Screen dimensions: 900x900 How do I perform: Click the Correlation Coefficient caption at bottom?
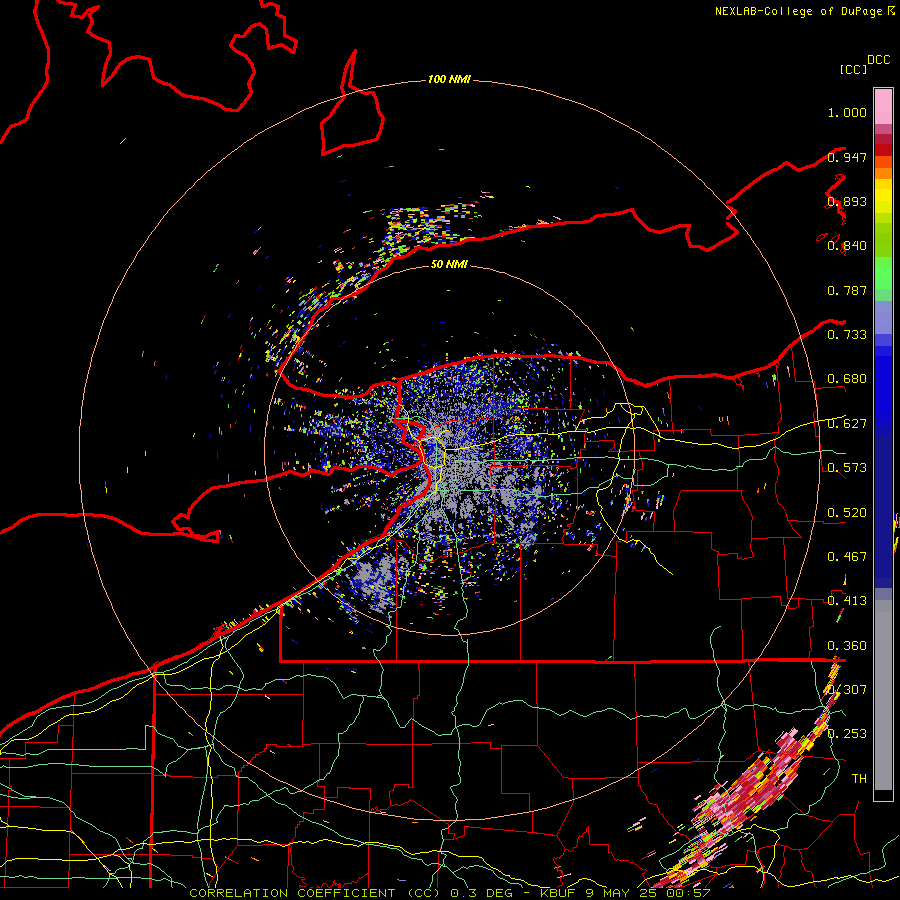(450, 893)
